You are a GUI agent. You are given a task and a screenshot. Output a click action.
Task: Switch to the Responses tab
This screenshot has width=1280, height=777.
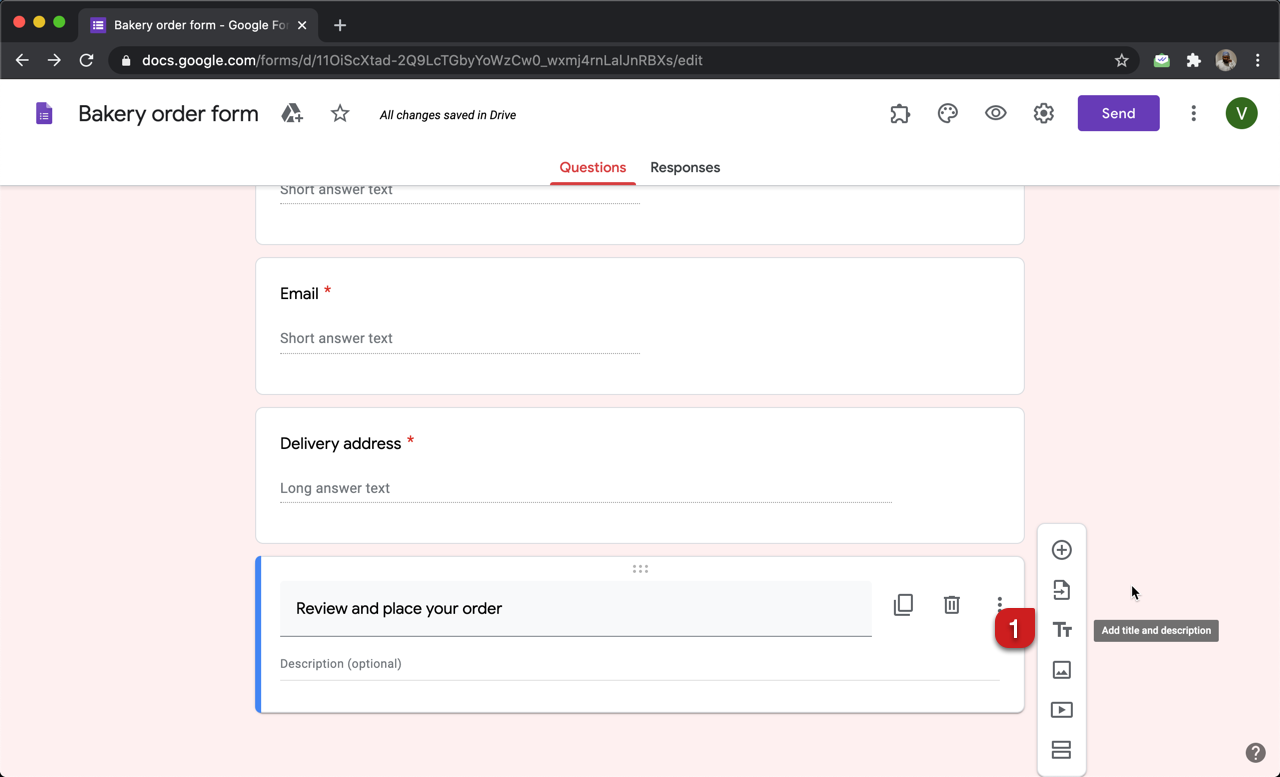[685, 167]
